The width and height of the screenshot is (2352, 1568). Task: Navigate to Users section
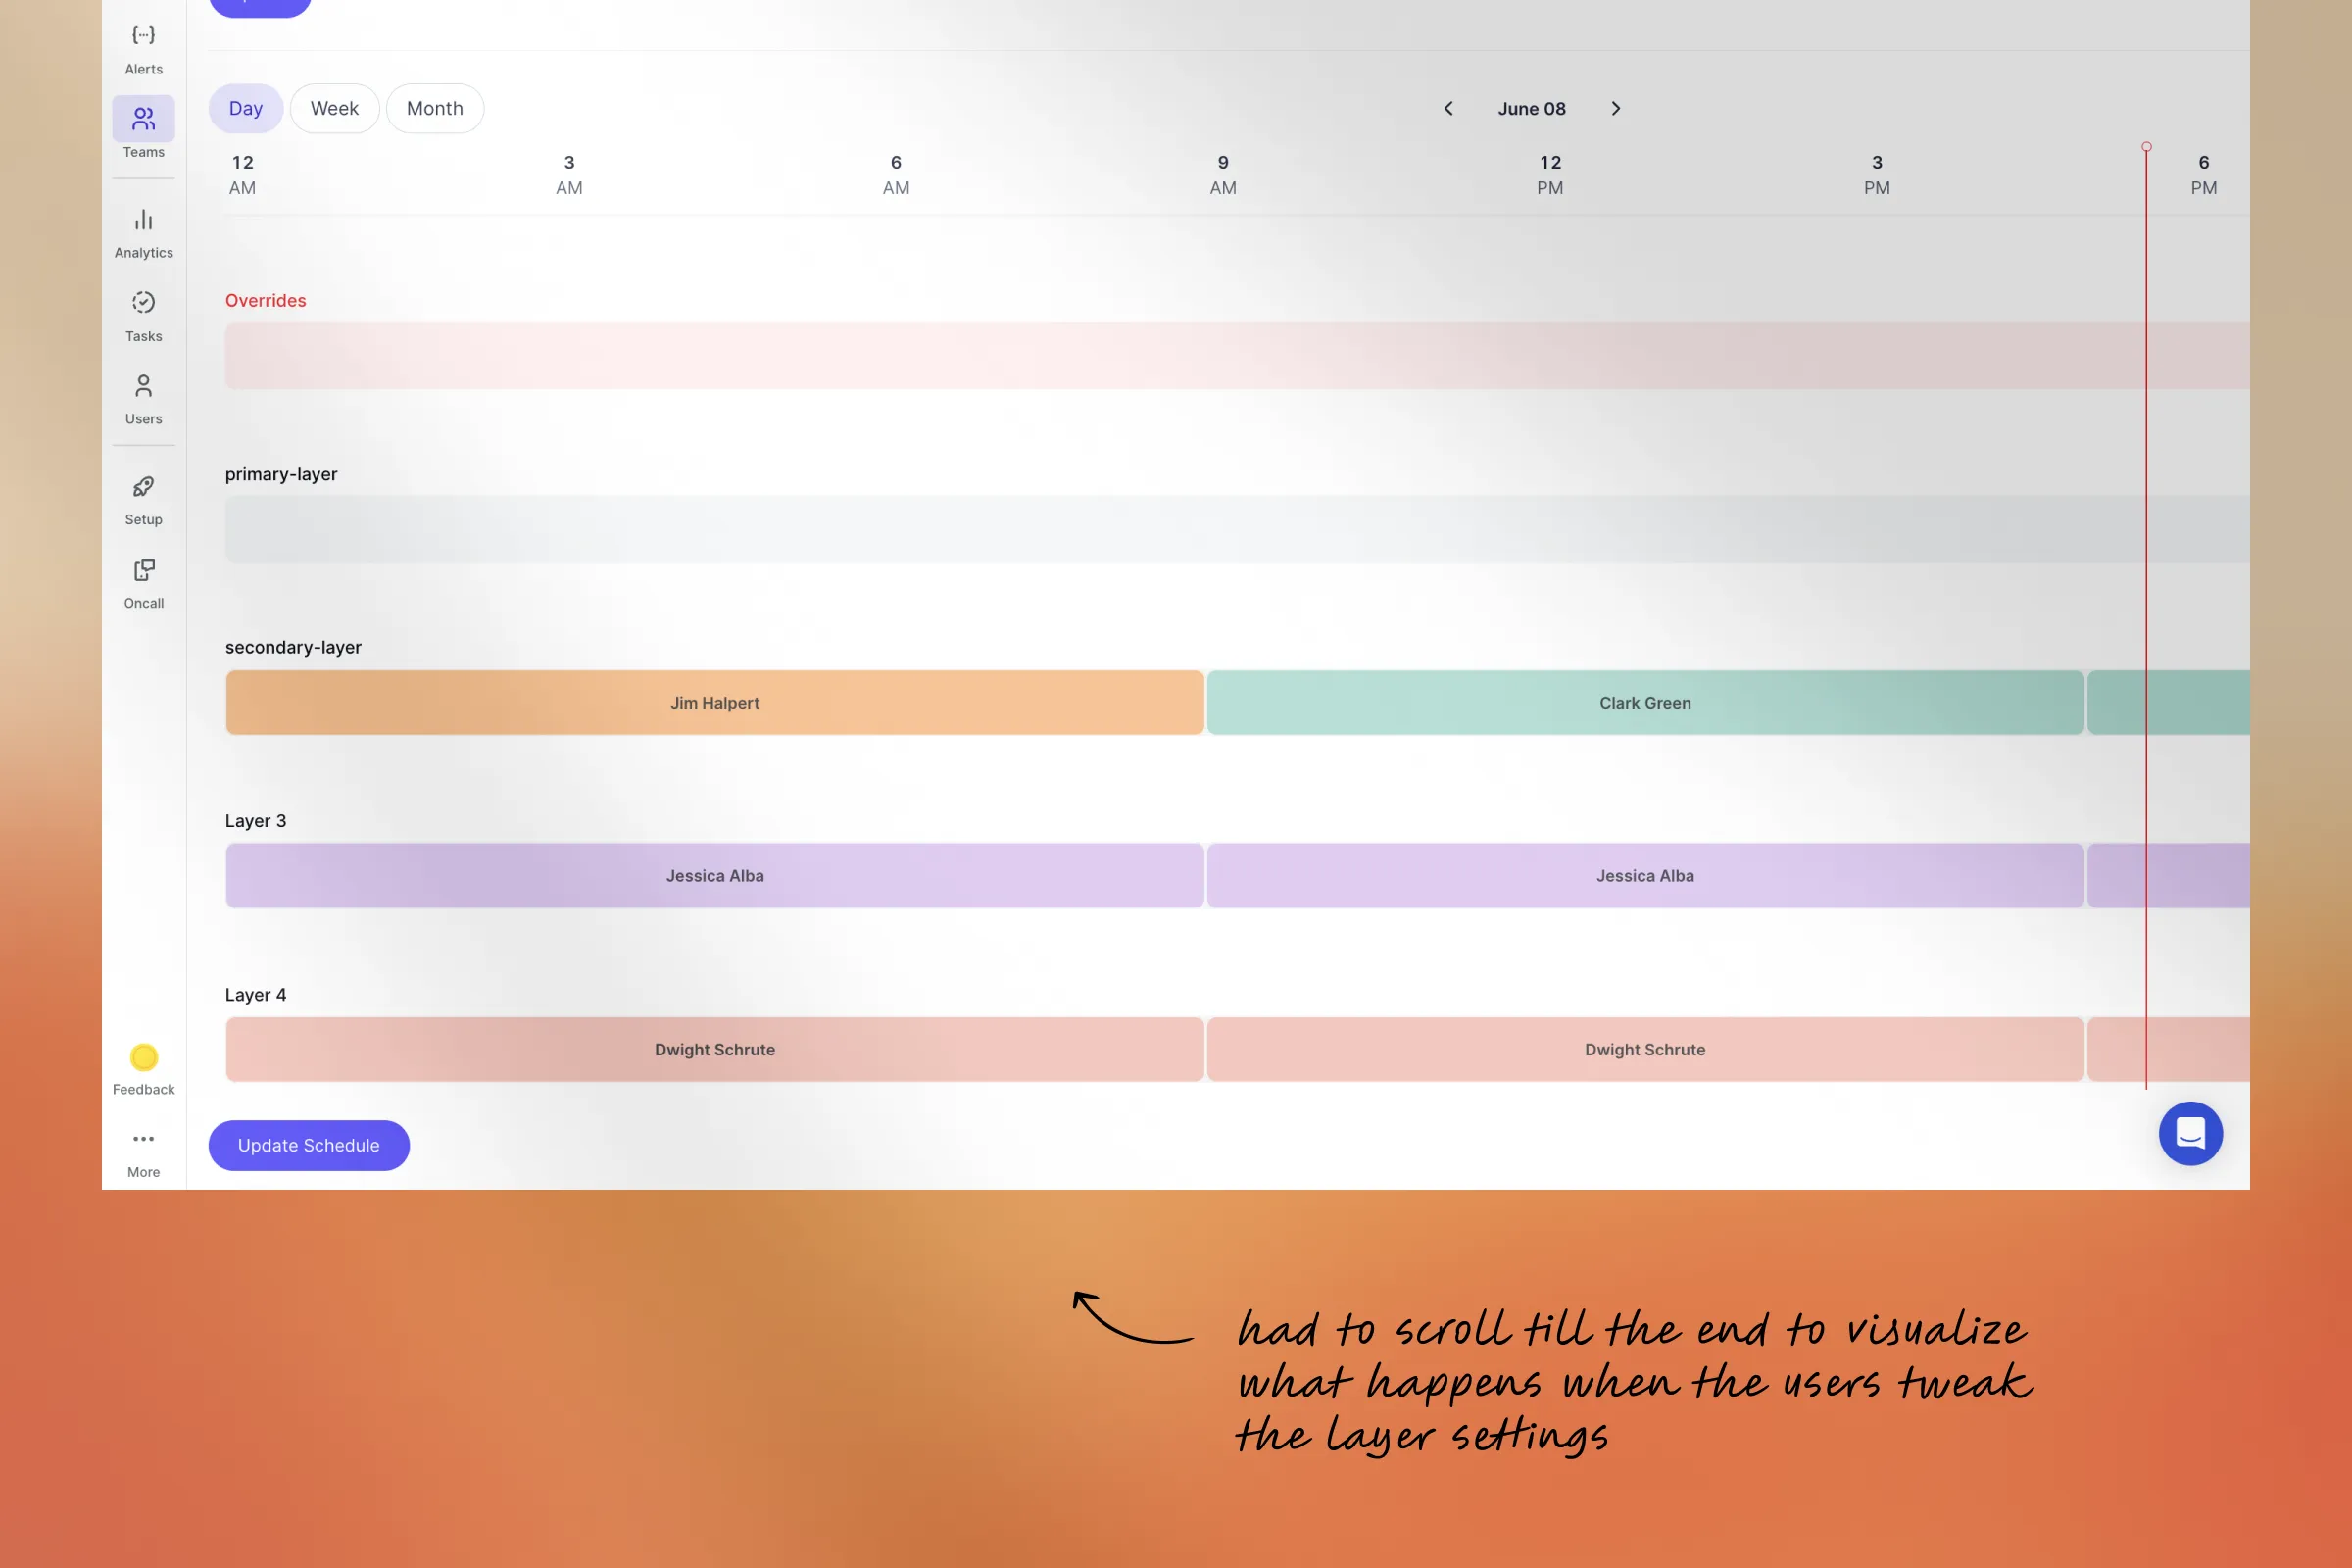[x=142, y=397]
